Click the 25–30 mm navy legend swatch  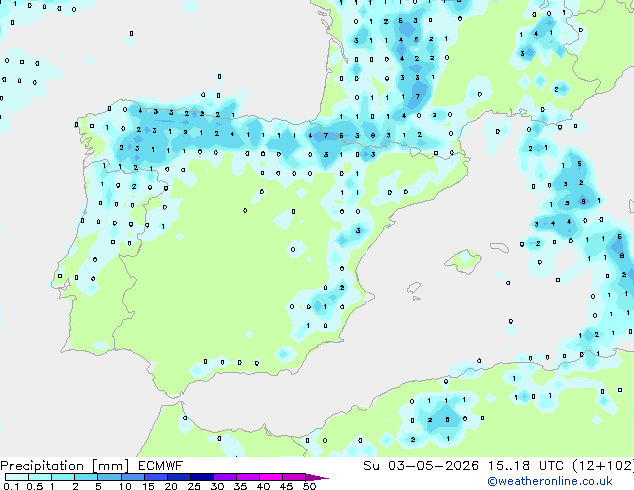[x=201, y=477]
